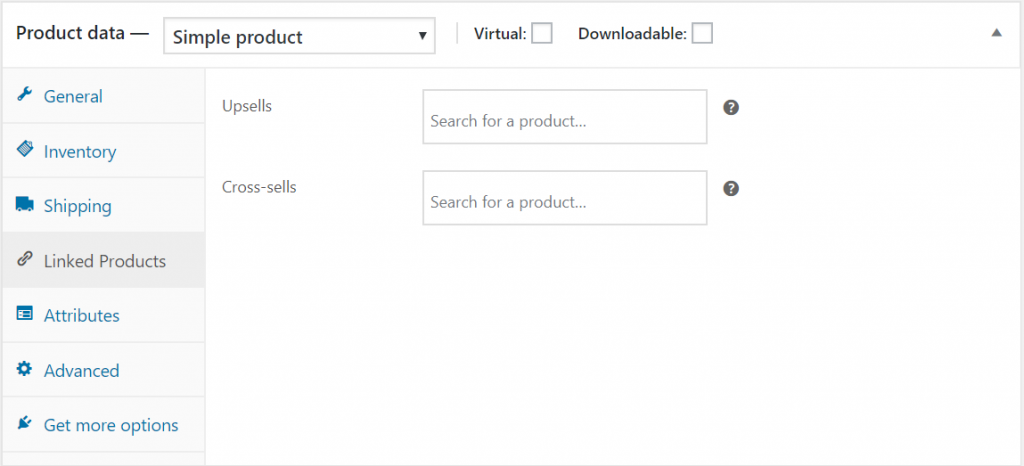Show help tooltip for Upsells
1024x466 pixels.
[731, 108]
